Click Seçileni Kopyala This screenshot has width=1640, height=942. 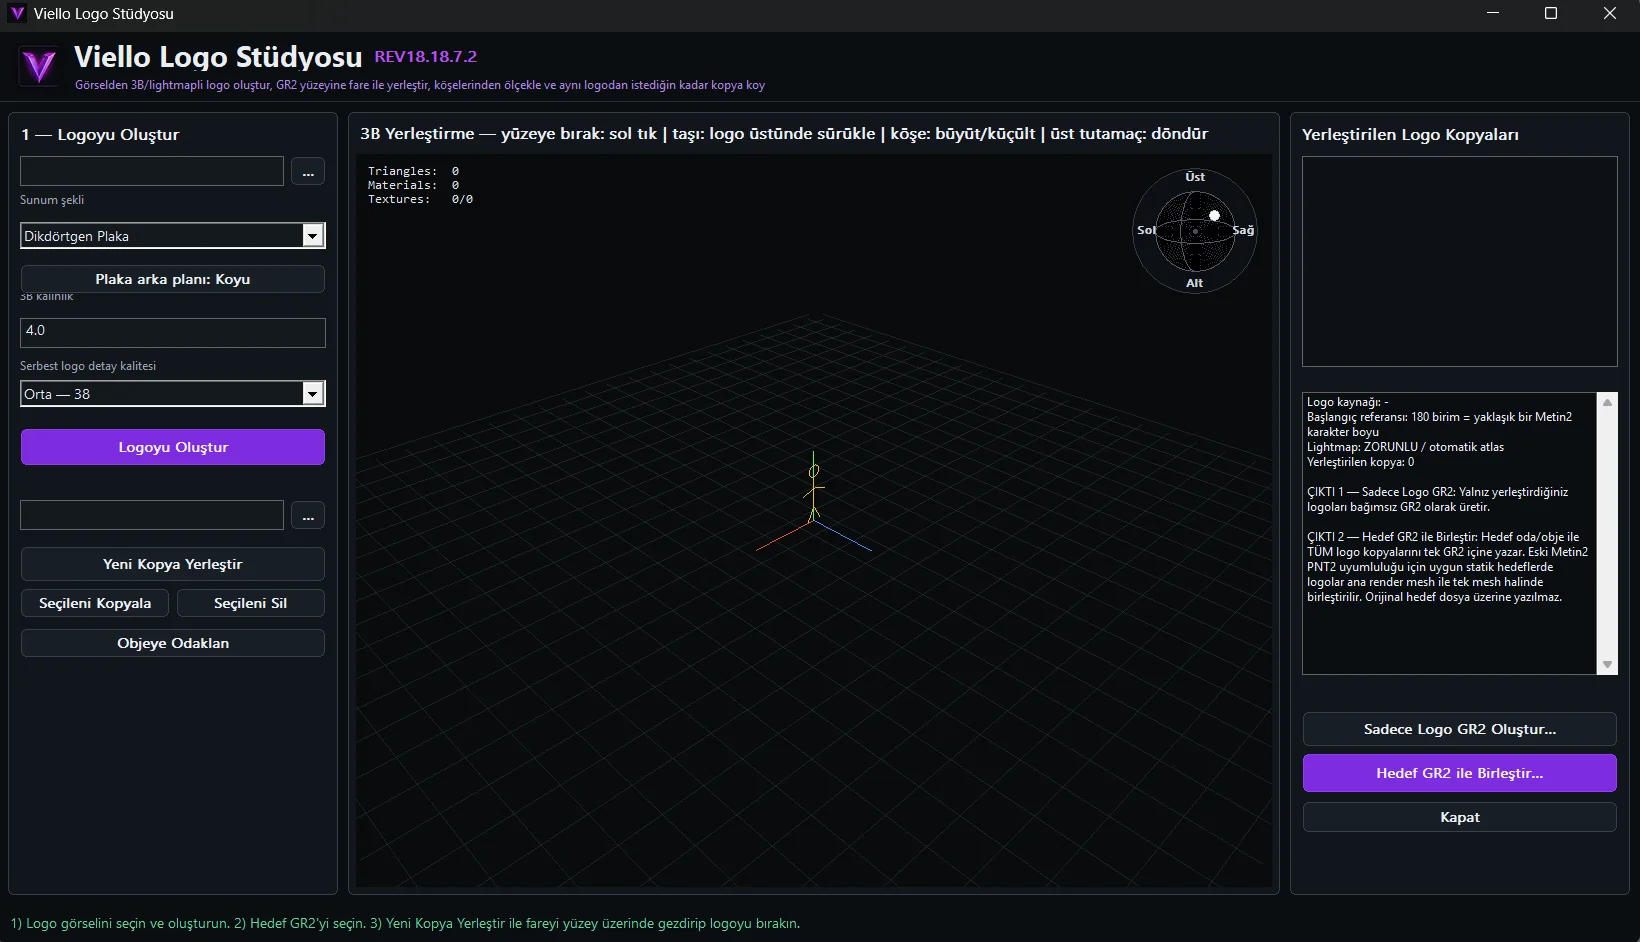(x=95, y=603)
